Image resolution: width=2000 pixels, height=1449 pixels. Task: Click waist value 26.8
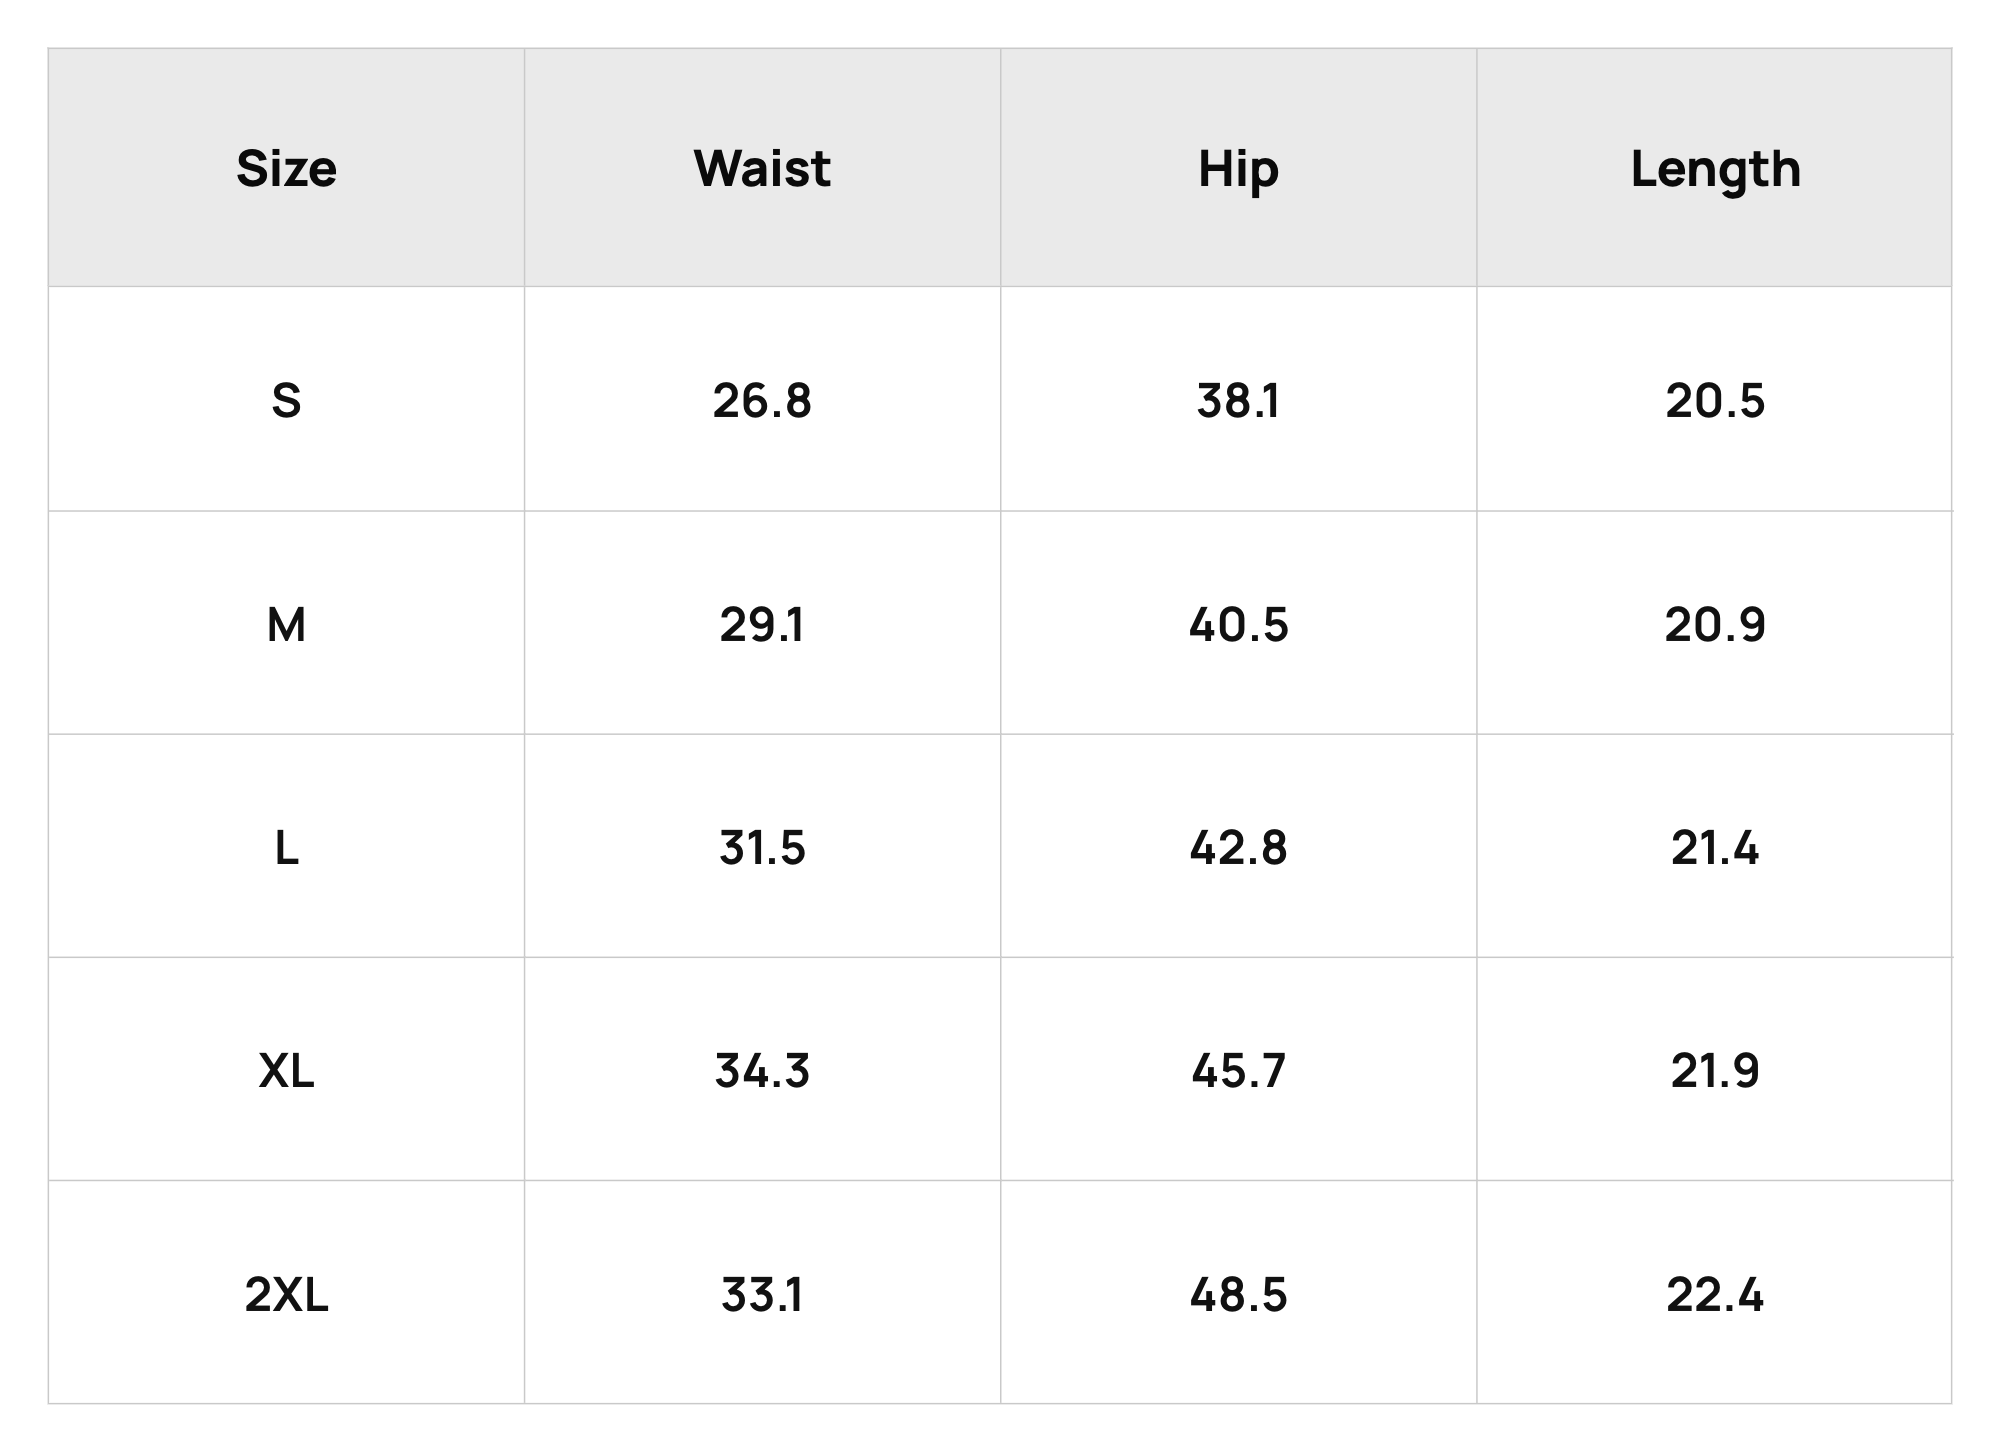pyautogui.click(x=762, y=401)
